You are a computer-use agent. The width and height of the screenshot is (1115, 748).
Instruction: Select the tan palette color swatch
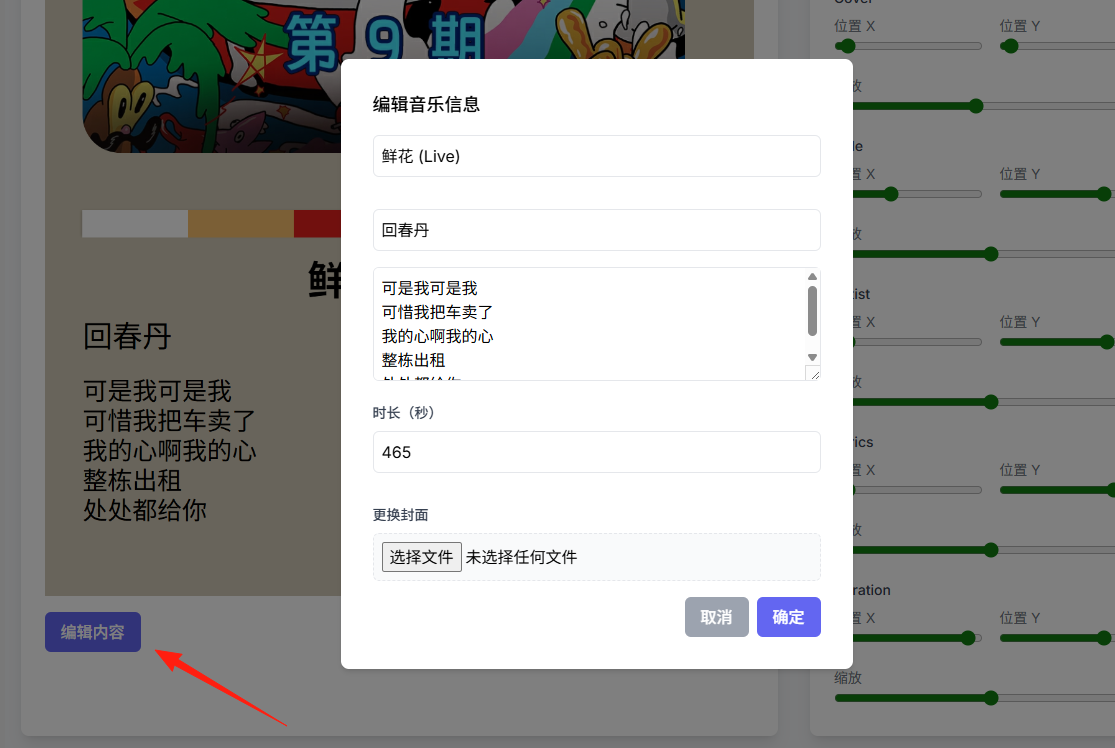coord(241,223)
